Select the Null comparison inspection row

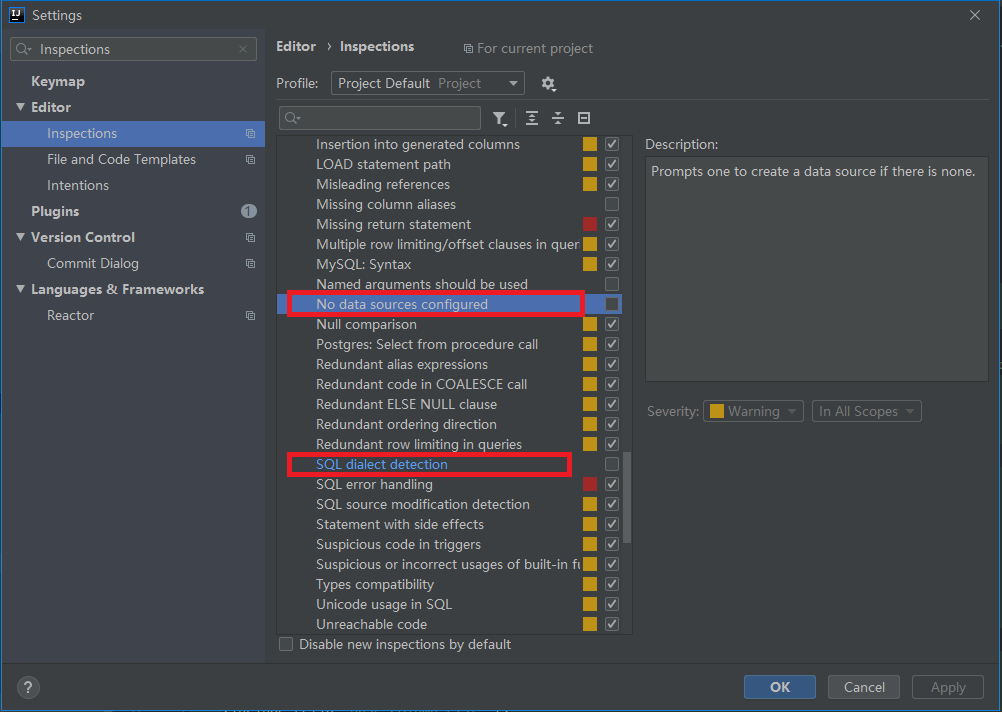[x=449, y=325]
